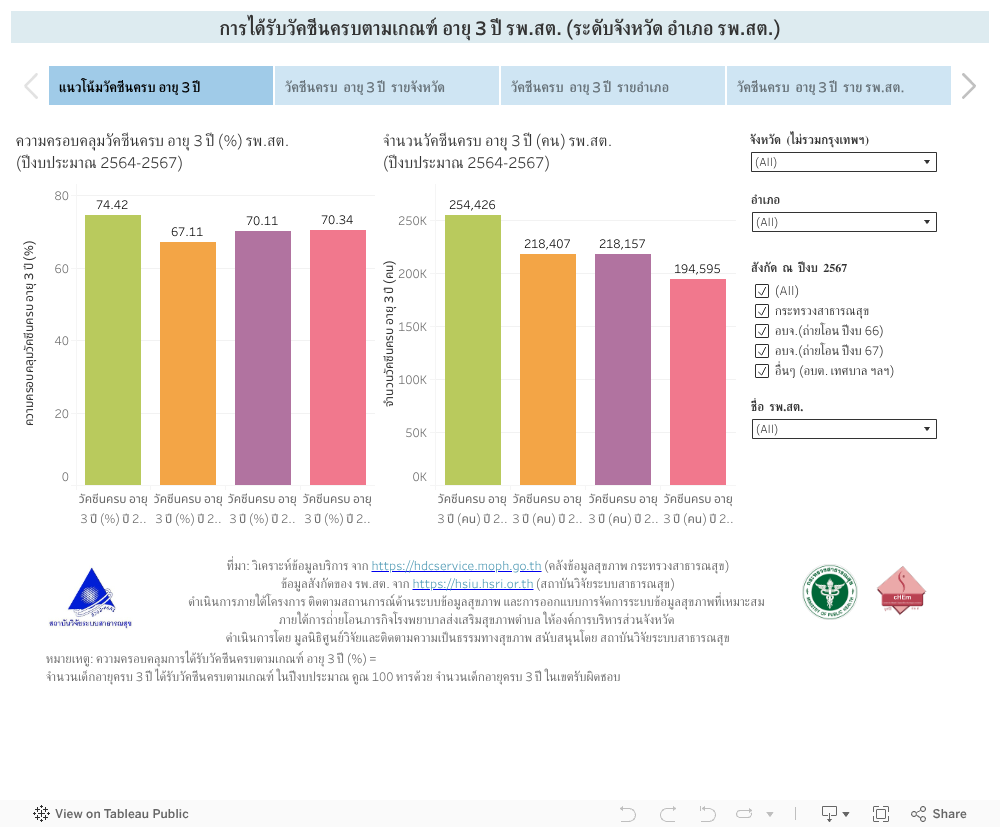The height and width of the screenshot is (827, 1000).
Task: Click the Redo arrow icon
Action: click(667, 814)
